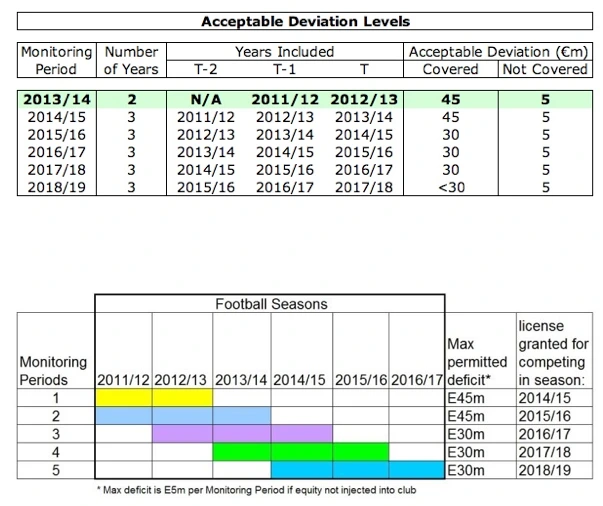Select the 2014/15 monitoring period cell in top table

57,117
